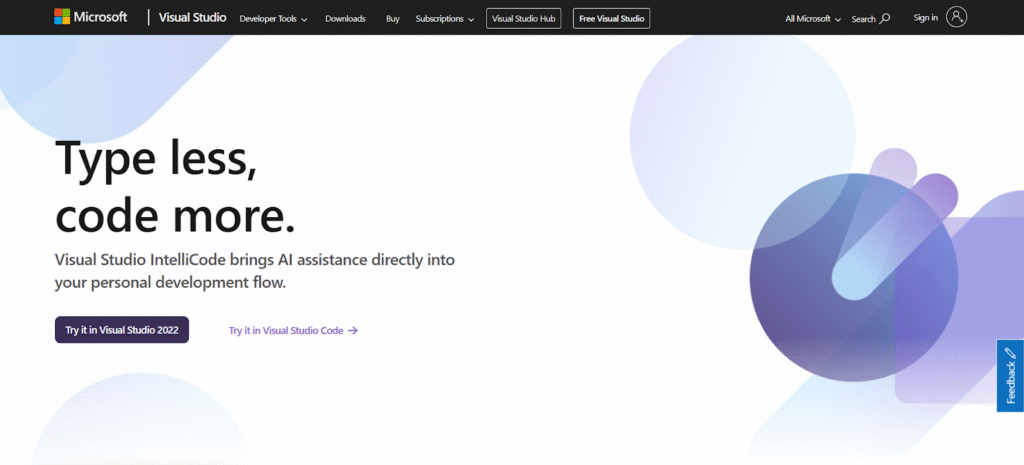
Task: Click the chevron next to Subscriptions
Action: [x=471, y=19]
